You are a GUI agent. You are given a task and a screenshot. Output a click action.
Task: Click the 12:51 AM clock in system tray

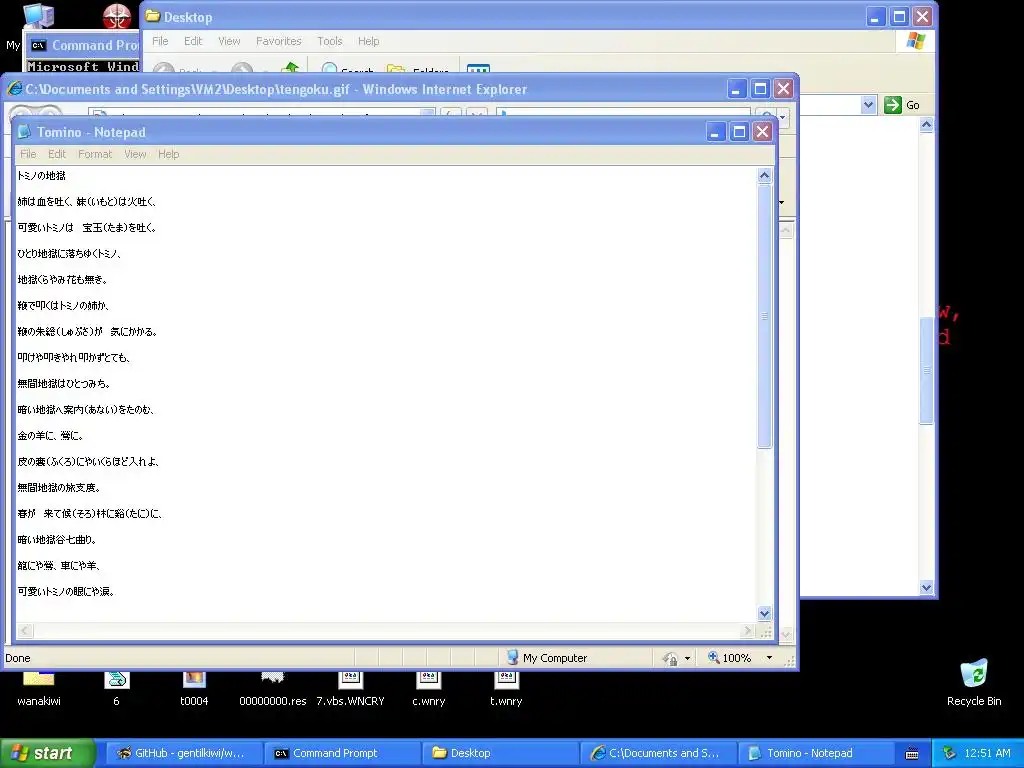[x=987, y=753]
